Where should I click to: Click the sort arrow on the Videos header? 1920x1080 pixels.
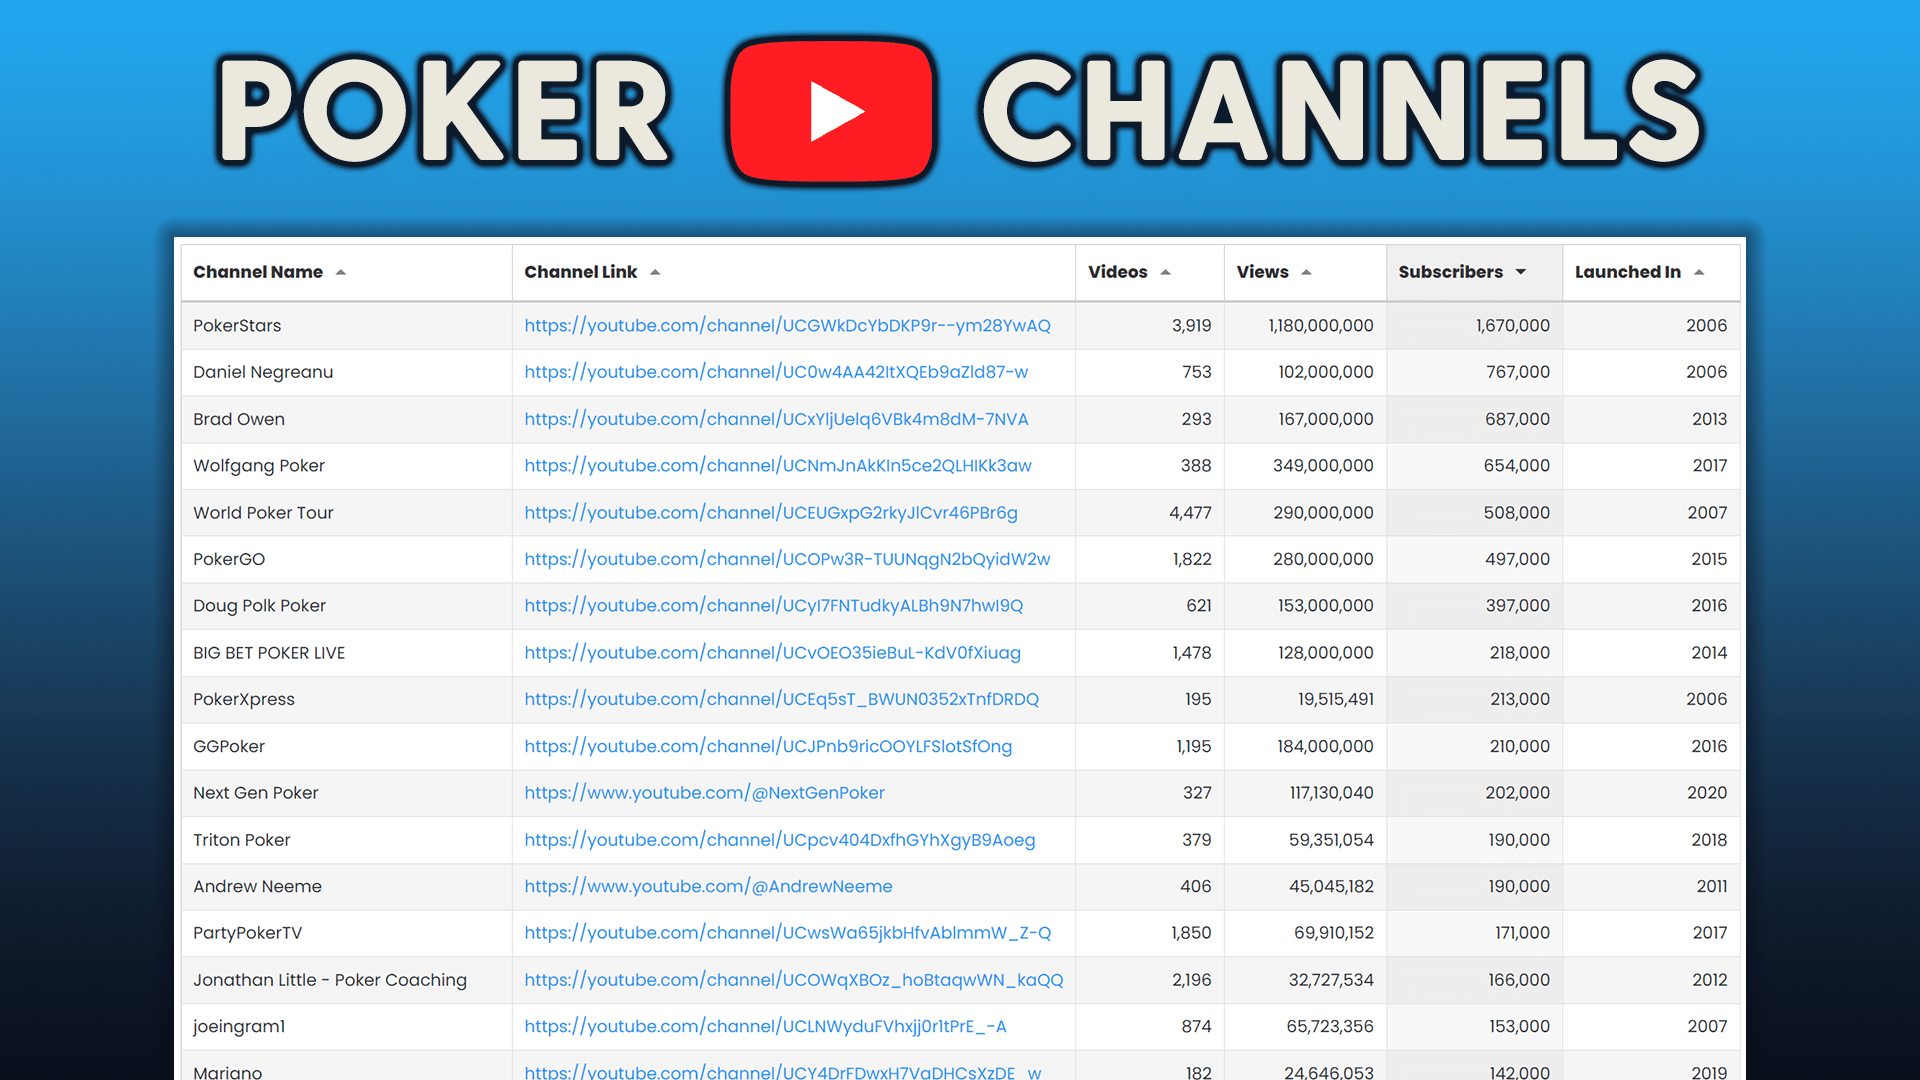[1165, 271]
